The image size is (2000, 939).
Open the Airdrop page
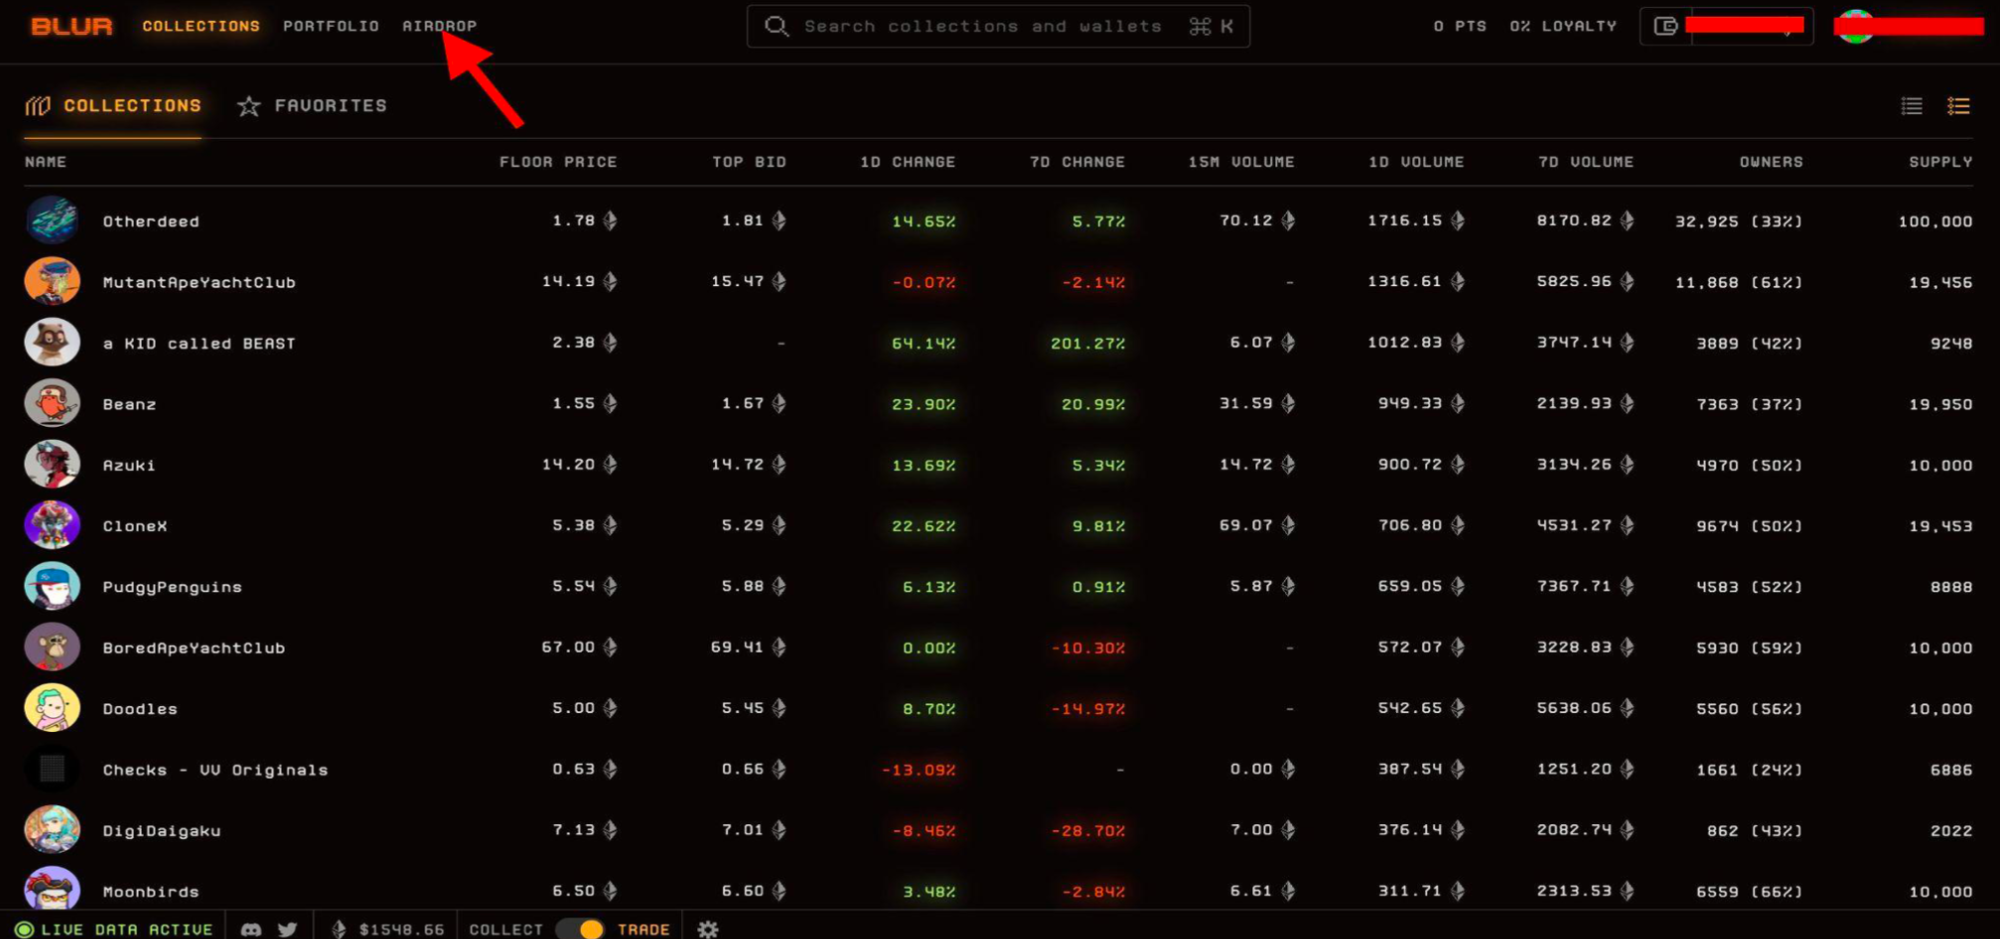pyautogui.click(x=439, y=26)
